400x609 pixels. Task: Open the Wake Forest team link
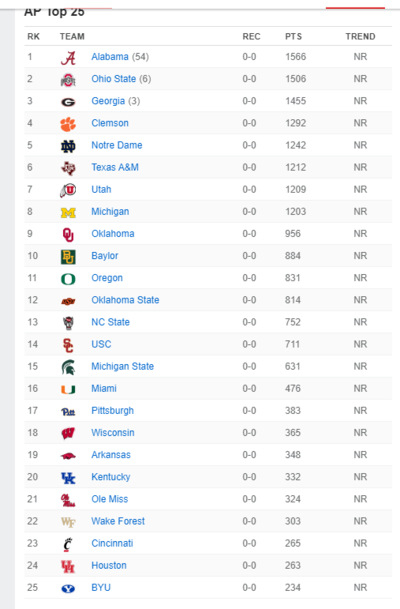click(x=118, y=521)
